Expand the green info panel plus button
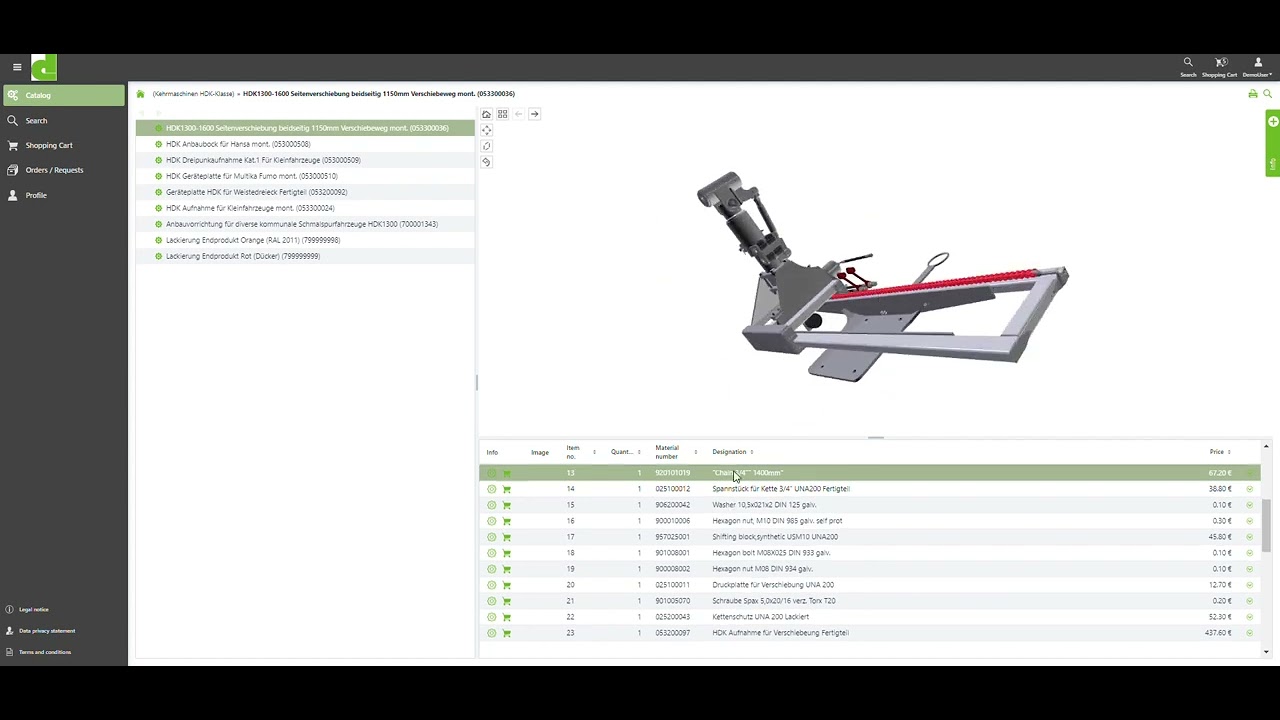 (x=1273, y=122)
